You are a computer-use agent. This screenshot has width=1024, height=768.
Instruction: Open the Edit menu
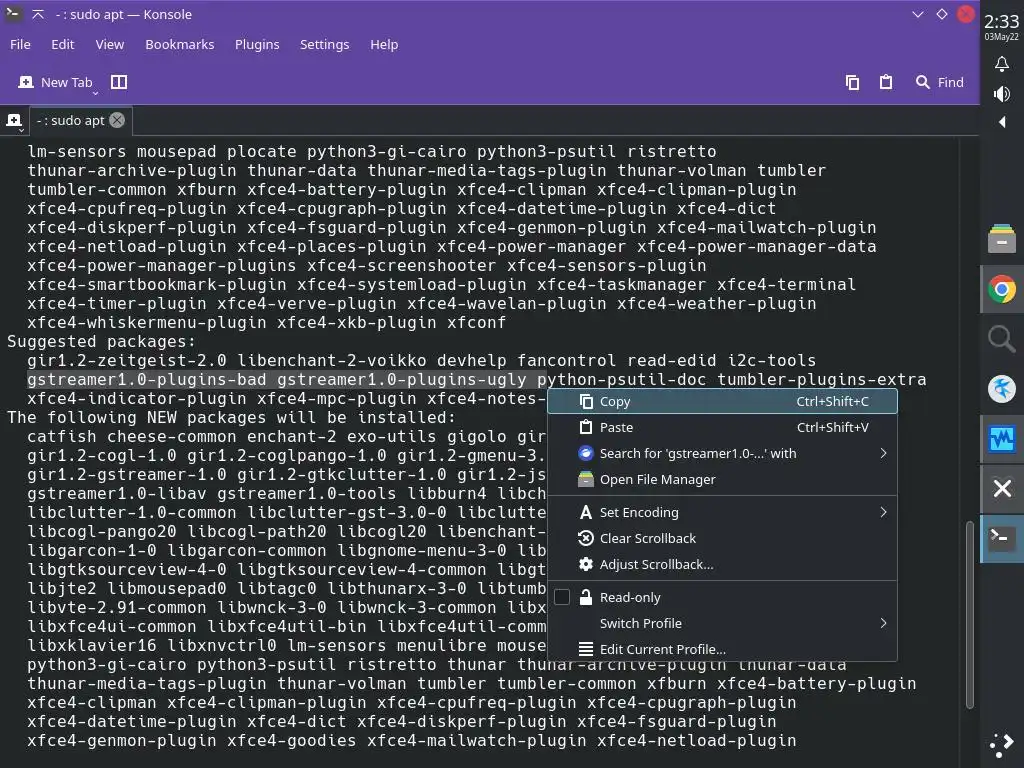pyautogui.click(x=63, y=44)
